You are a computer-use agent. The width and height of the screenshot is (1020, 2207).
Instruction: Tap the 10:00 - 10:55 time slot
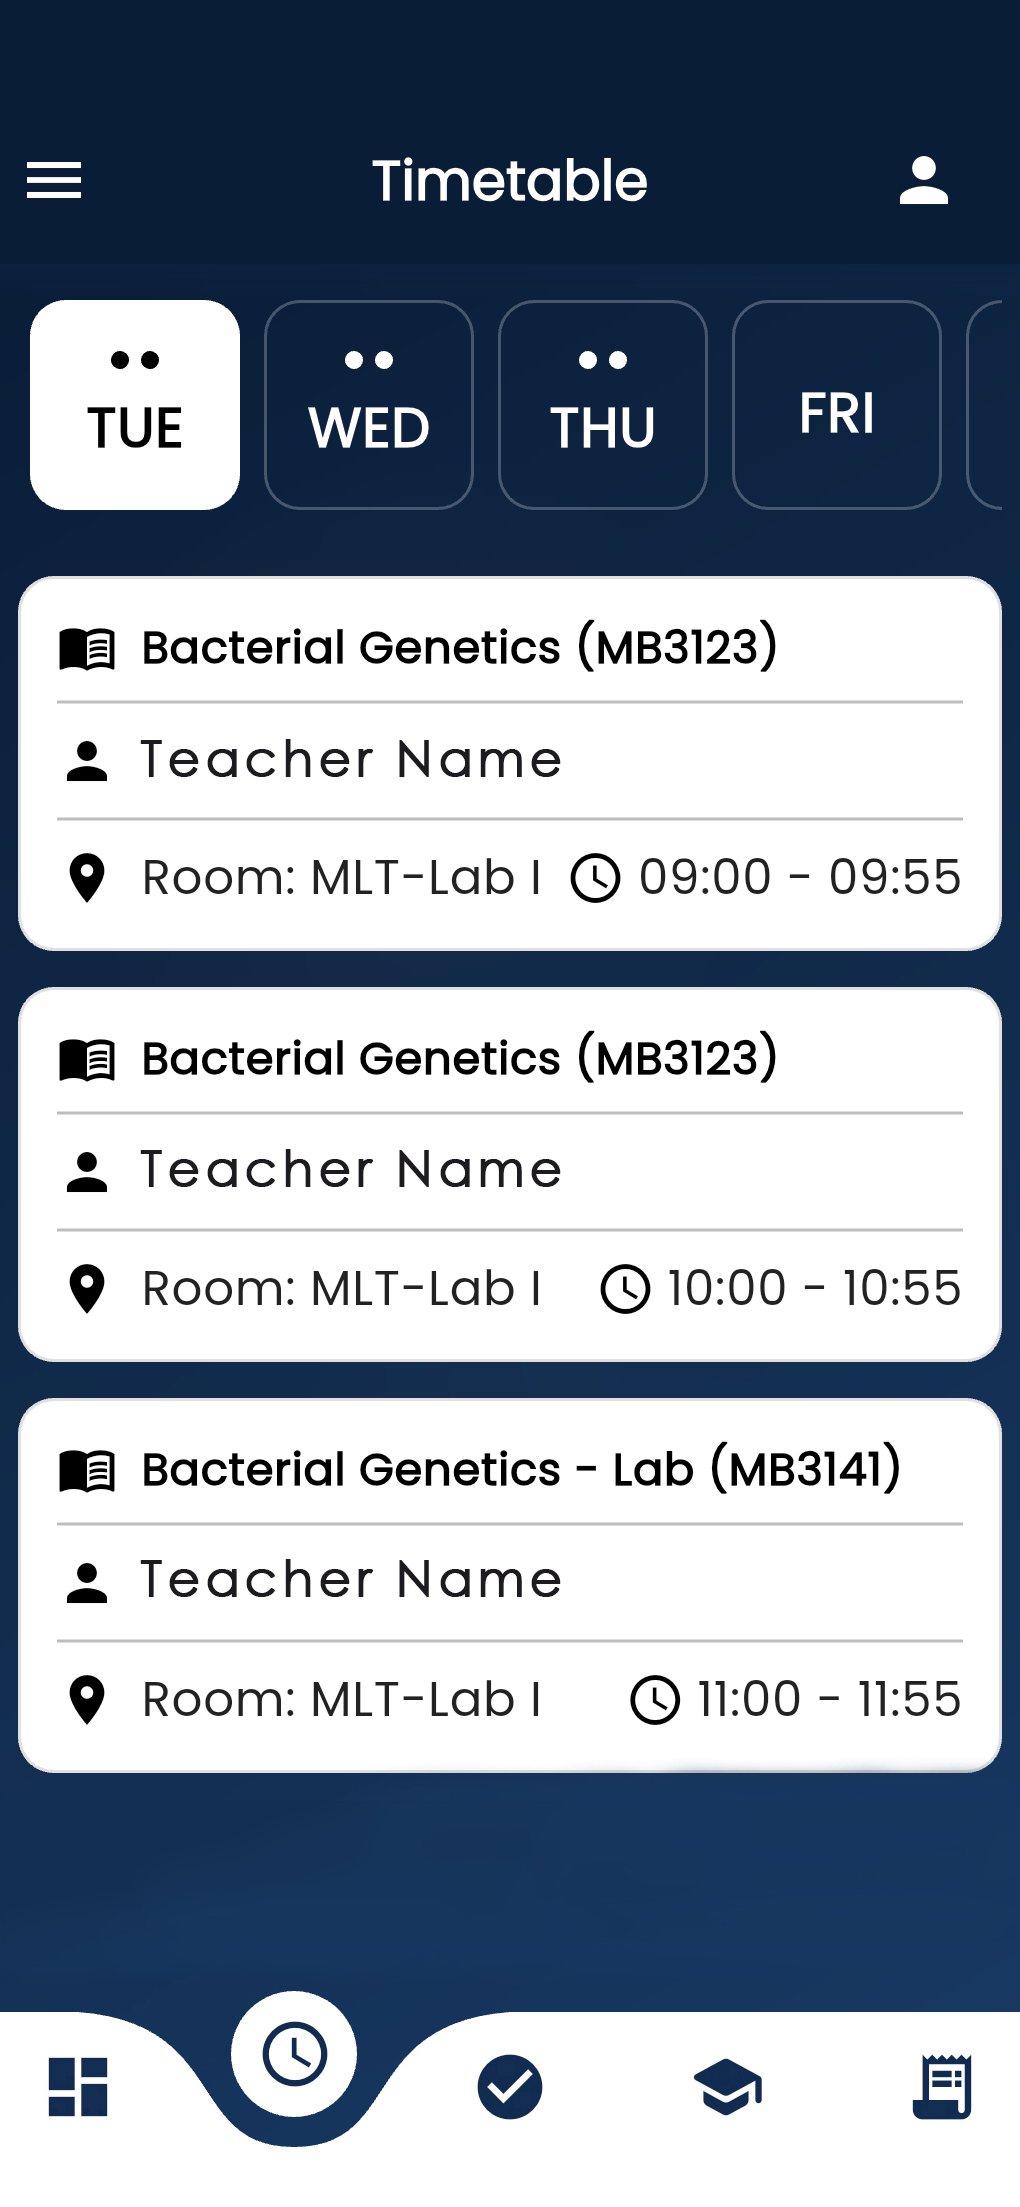click(813, 1288)
